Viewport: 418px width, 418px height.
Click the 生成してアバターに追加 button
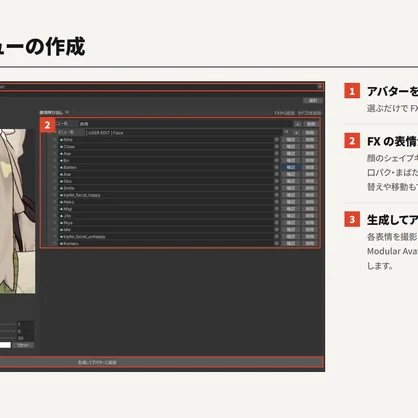(161, 362)
